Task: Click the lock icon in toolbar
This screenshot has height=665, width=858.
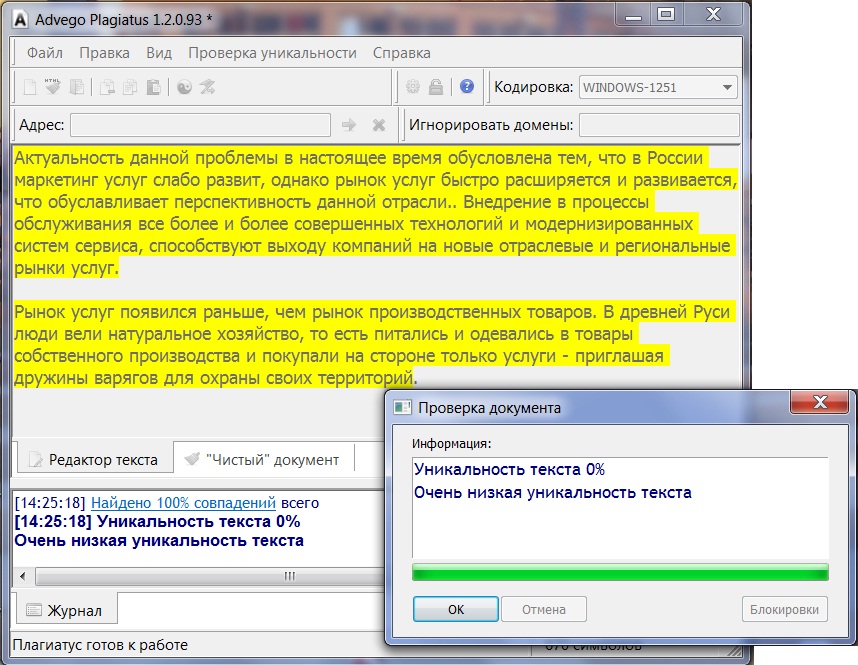Action: pyautogui.click(x=436, y=87)
